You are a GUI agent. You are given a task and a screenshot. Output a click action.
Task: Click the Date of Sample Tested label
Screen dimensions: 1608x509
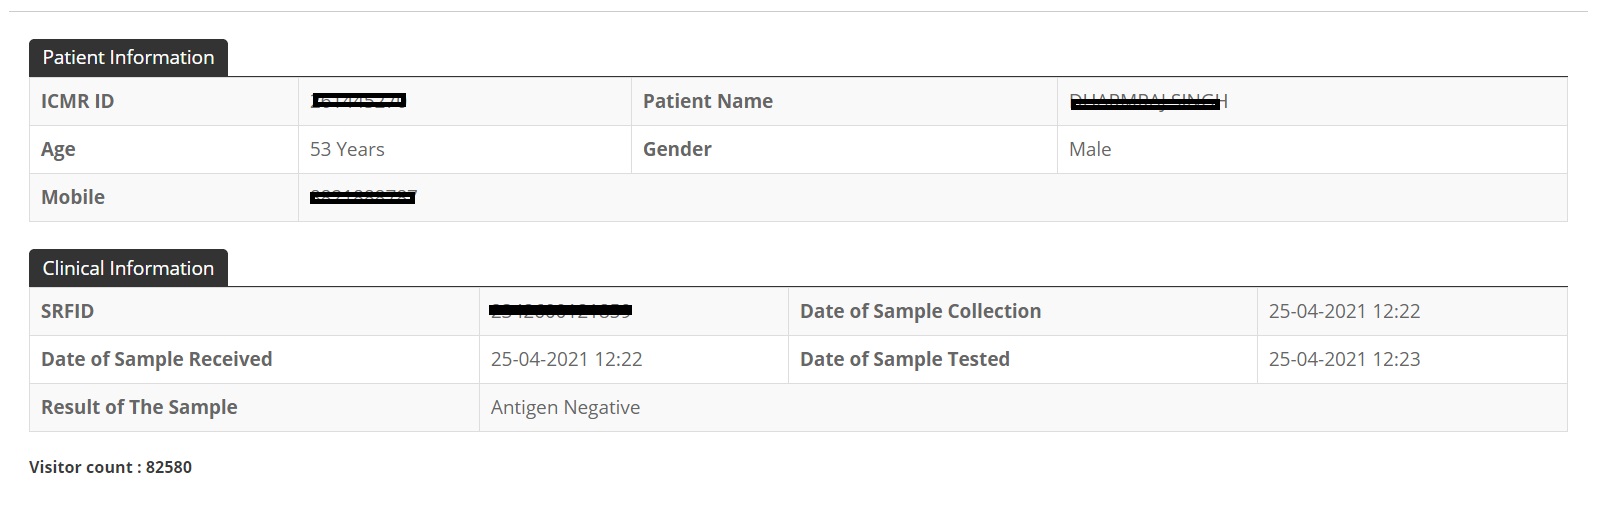pos(904,359)
